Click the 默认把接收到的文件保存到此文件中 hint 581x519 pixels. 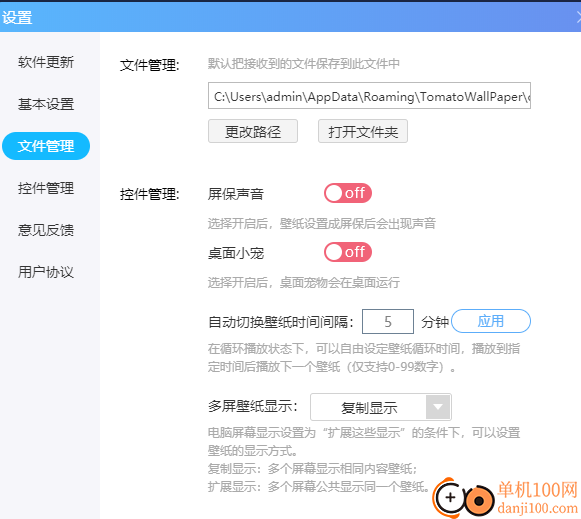(303, 64)
